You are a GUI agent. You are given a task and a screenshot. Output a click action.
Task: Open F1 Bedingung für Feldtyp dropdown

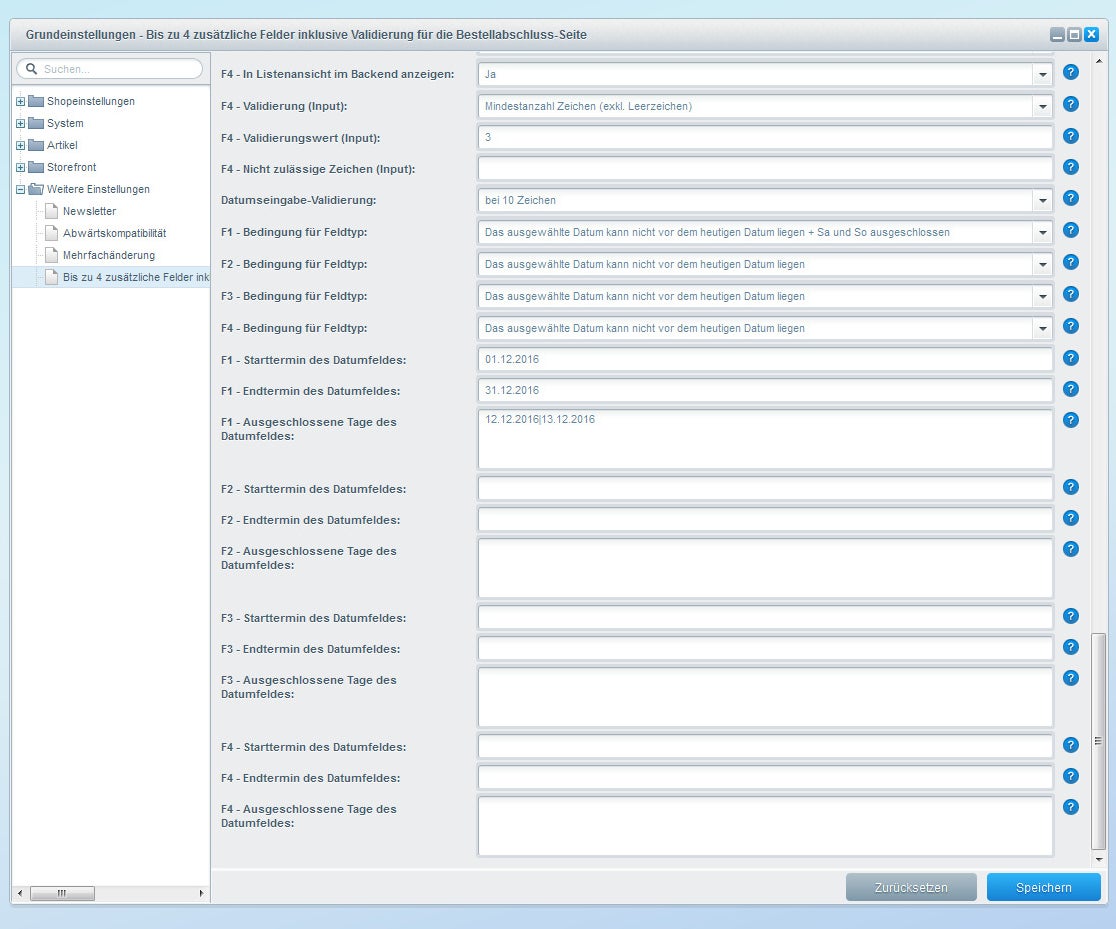pyautogui.click(x=1042, y=232)
